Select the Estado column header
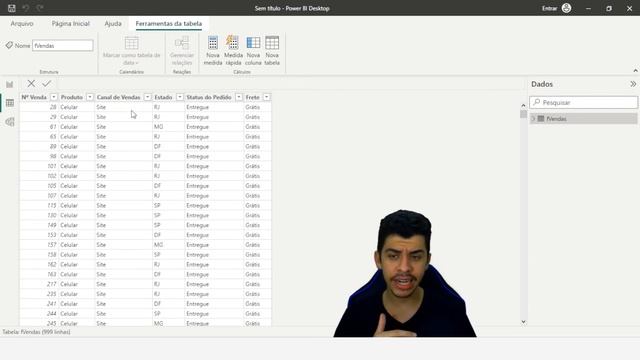Viewport: 640px width, 360px height. [163, 97]
